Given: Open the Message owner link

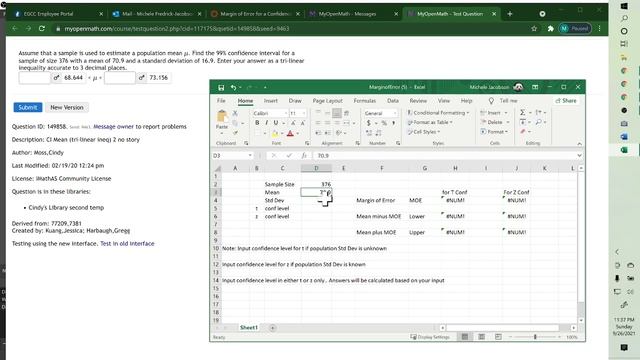Looking at the screenshot, I should coord(113,127).
